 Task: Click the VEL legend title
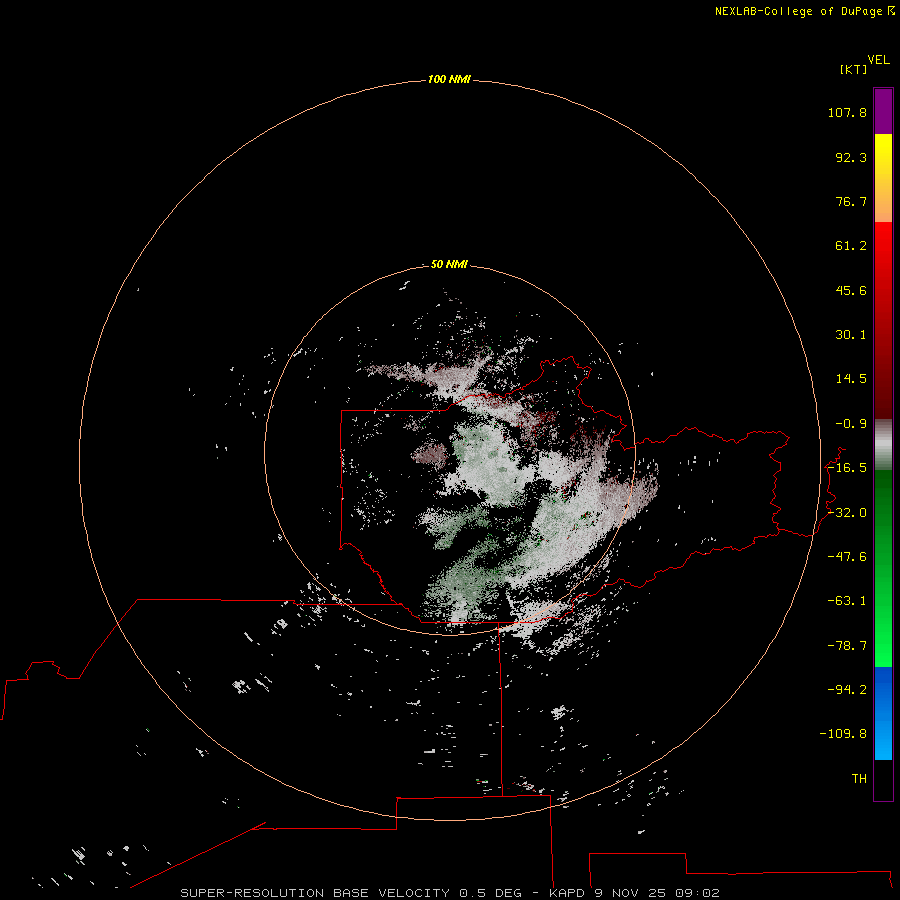point(878,60)
